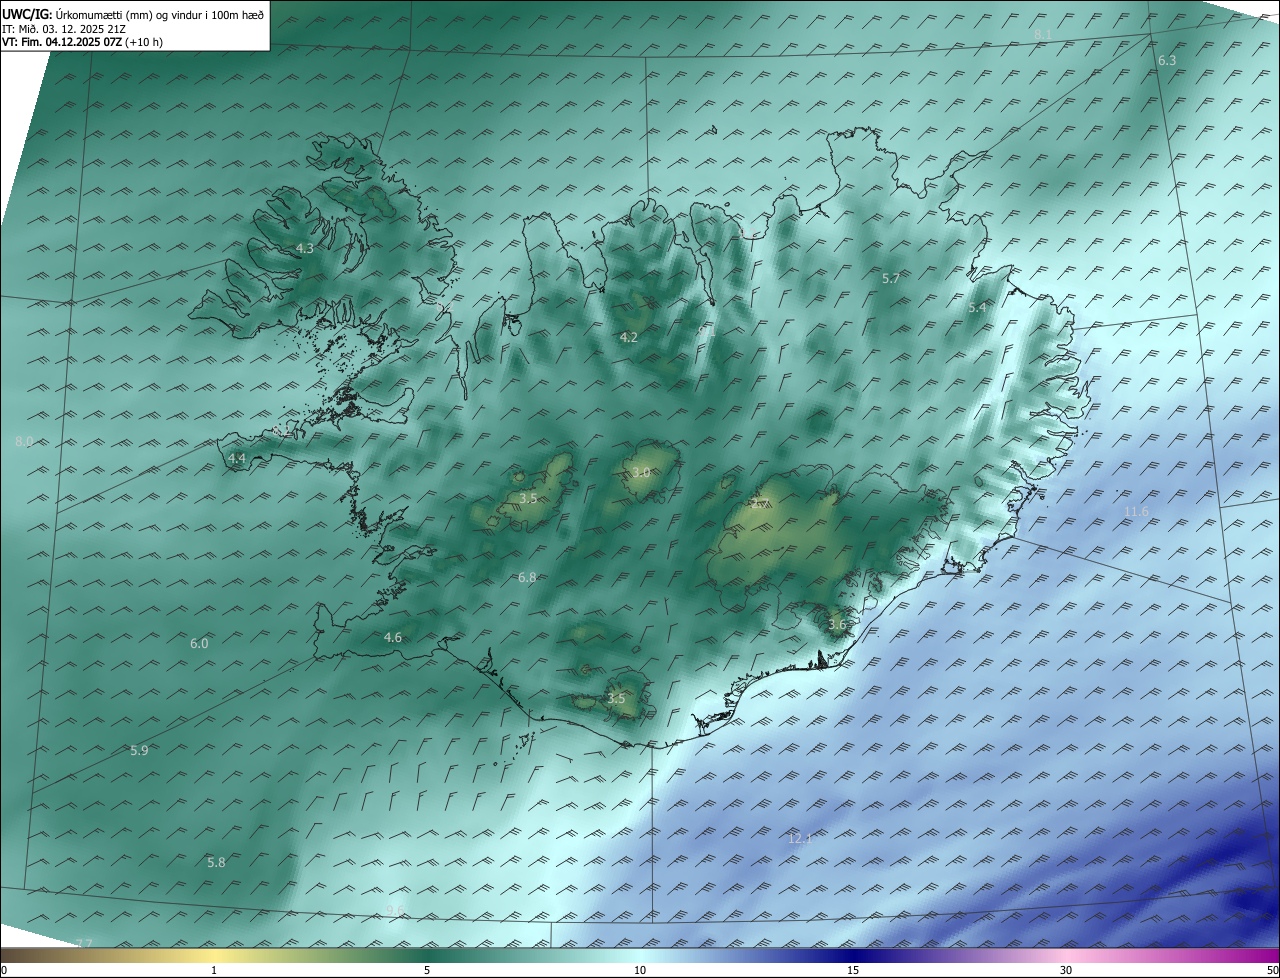Click the 5.7 value label on the map
The image size is (1280, 978).
tap(891, 278)
